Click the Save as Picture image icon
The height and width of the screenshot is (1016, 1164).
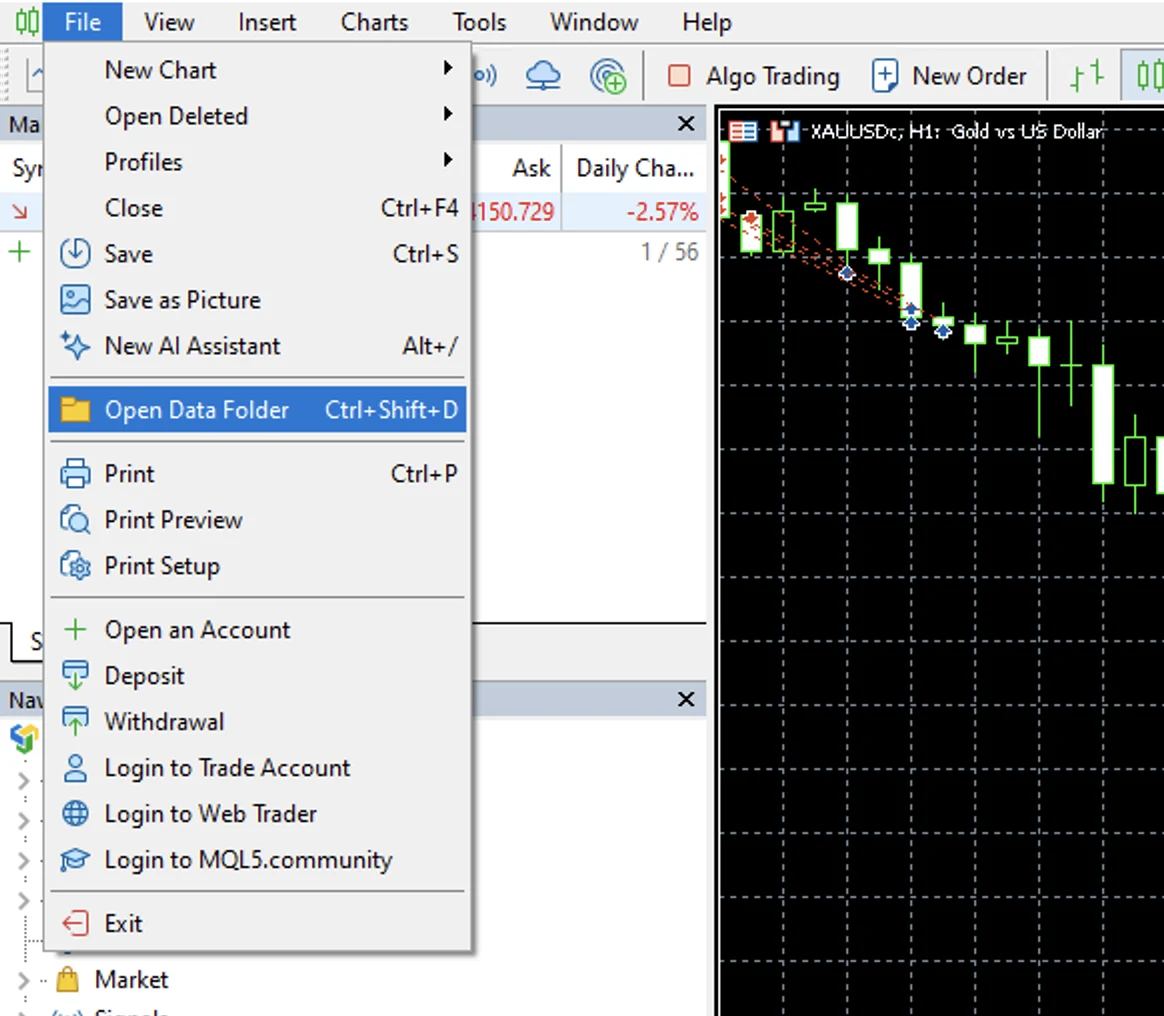[75, 300]
